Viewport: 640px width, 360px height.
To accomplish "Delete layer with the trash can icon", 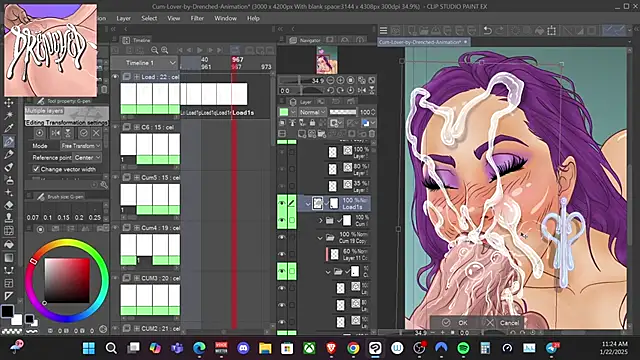I will pyautogui.click(x=372, y=134).
